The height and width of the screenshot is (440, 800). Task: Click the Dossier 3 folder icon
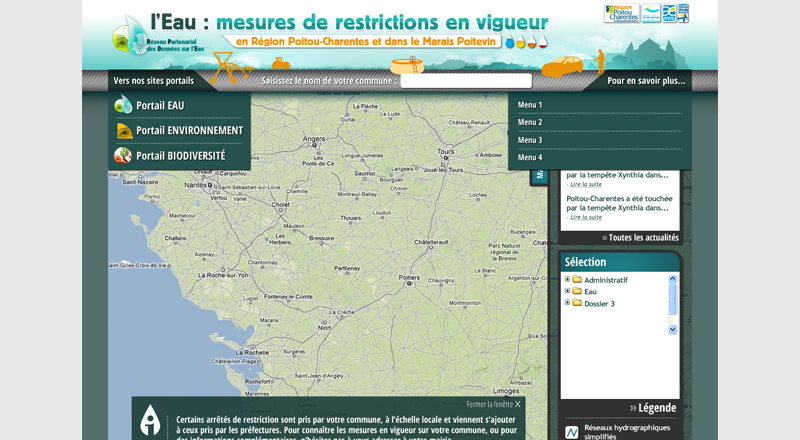pos(577,303)
